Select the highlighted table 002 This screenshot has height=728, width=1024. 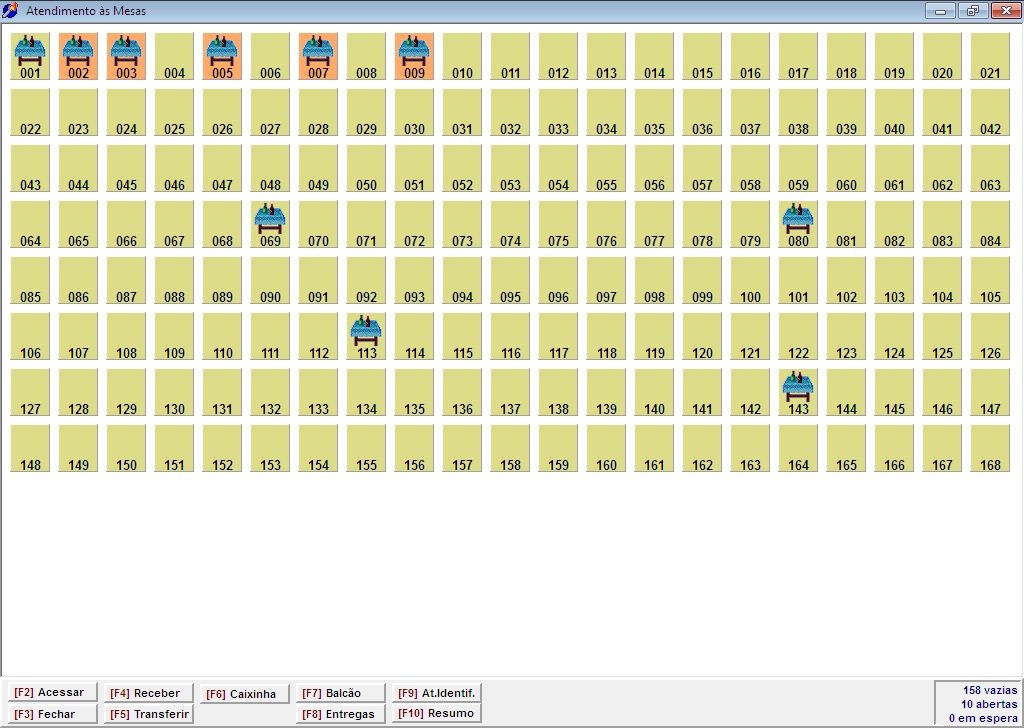pos(78,56)
